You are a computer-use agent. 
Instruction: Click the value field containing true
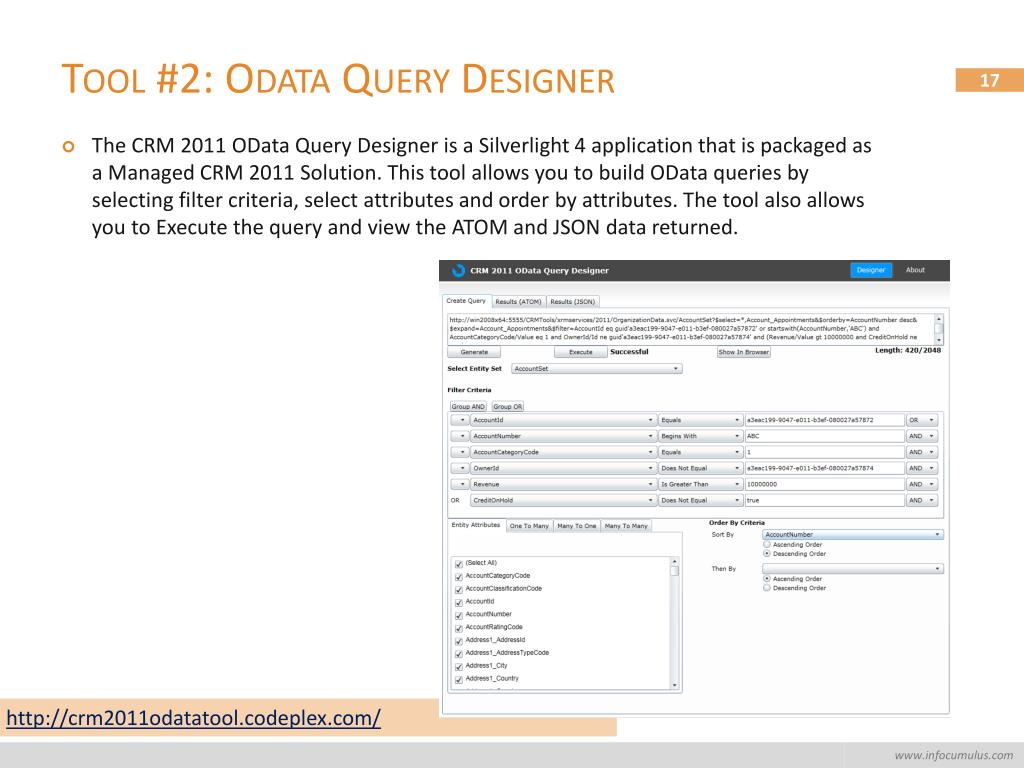click(x=824, y=500)
